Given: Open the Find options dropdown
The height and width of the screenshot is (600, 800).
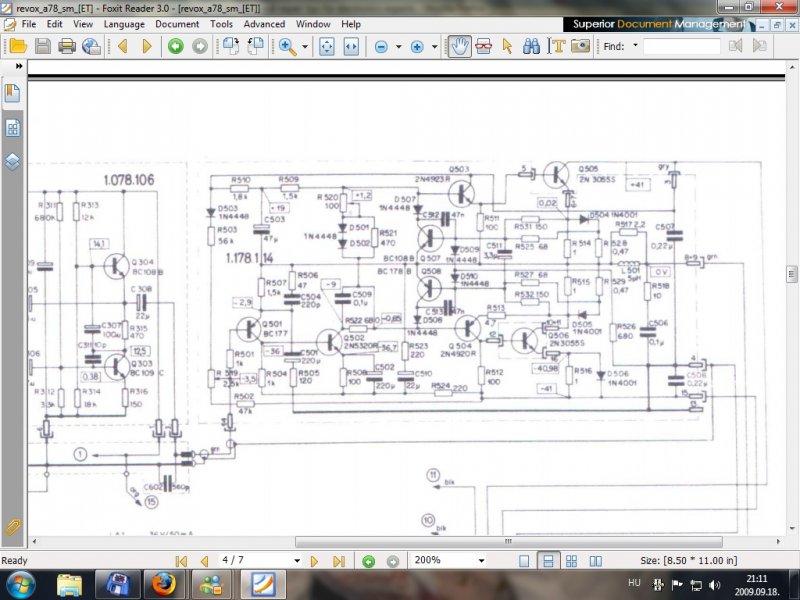Looking at the screenshot, I should 635,45.
